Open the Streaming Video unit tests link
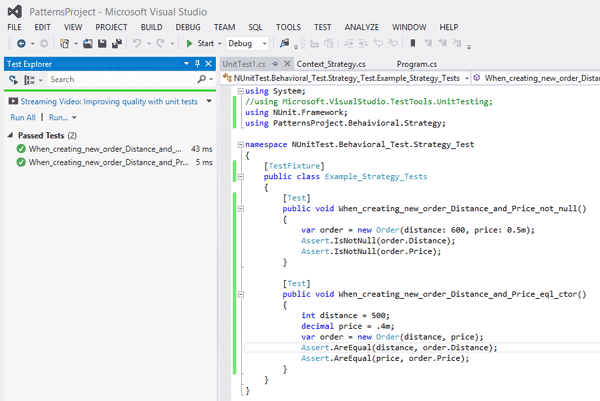 [109, 101]
